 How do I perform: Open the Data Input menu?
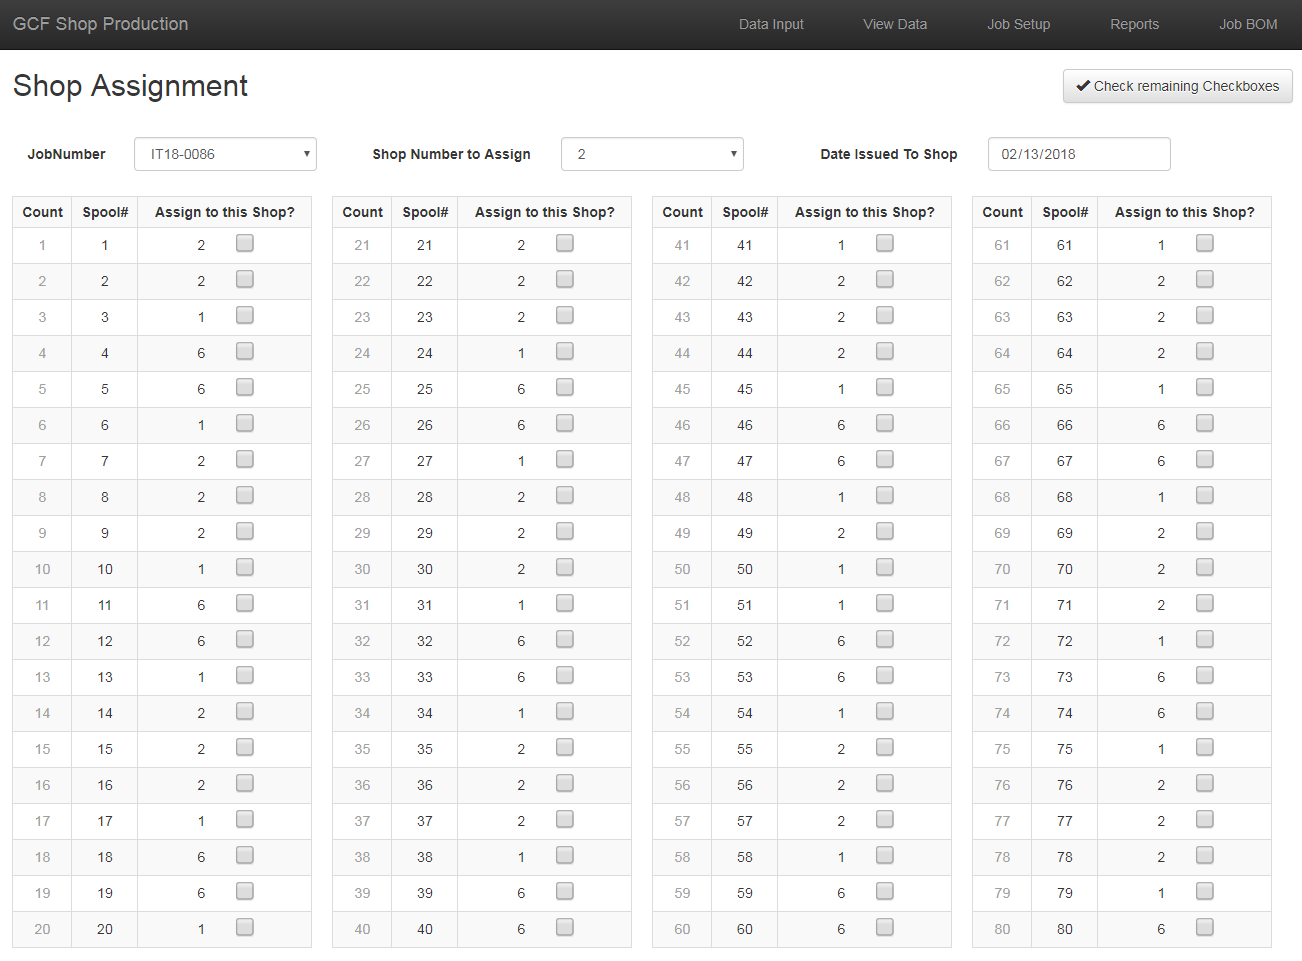(x=771, y=24)
